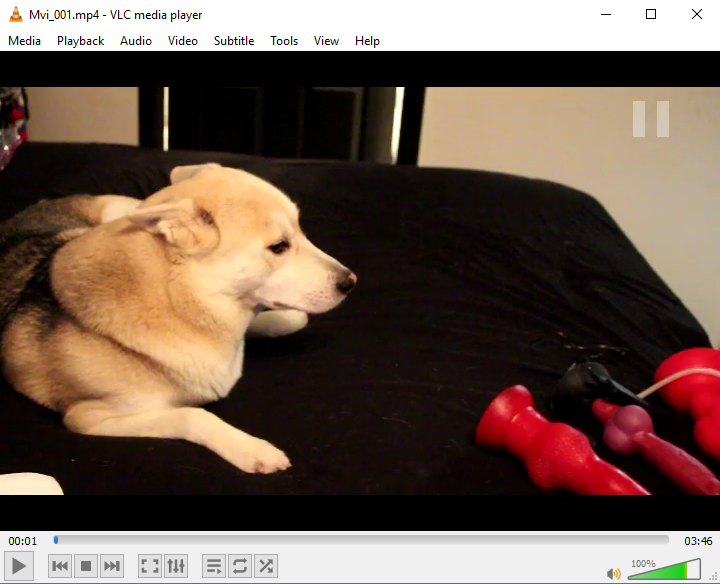Skip to the previous media item
This screenshot has height=584, width=720.
click(x=60, y=566)
